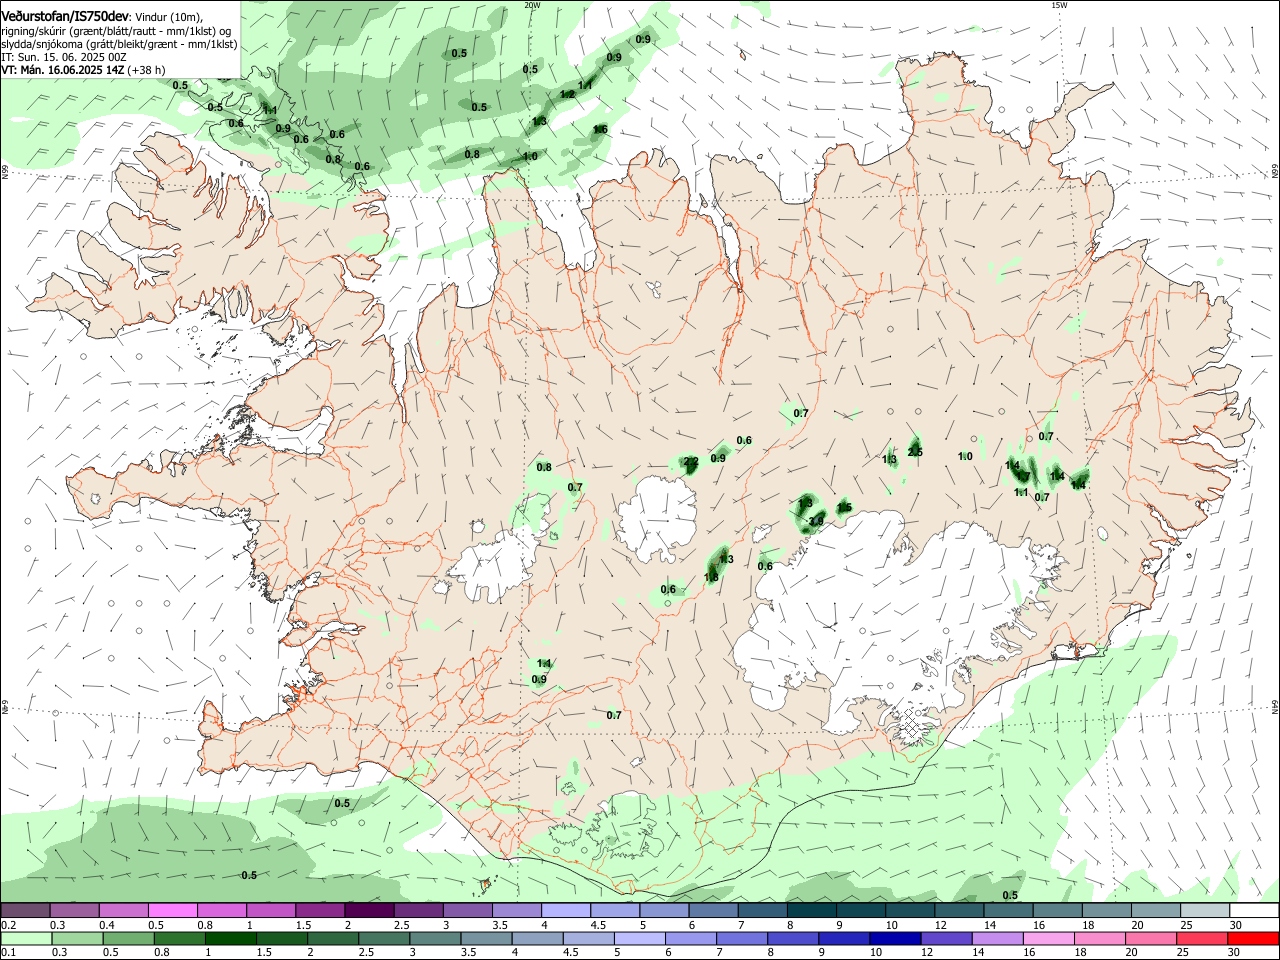1280x960 pixels.
Task: Click the top-row white swatch after 30
Action: [x=1253, y=910]
